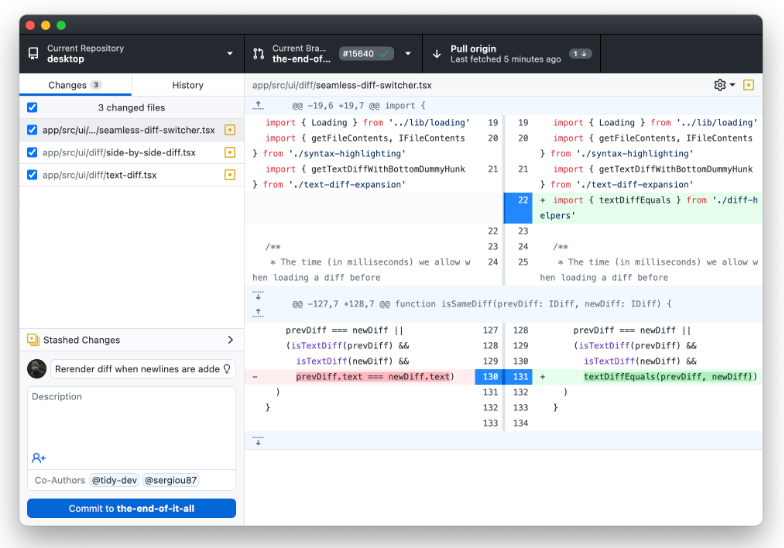This screenshot has width=784, height=548.
Task: Click modified icon in diff header corner
Action: pyautogui.click(x=748, y=85)
